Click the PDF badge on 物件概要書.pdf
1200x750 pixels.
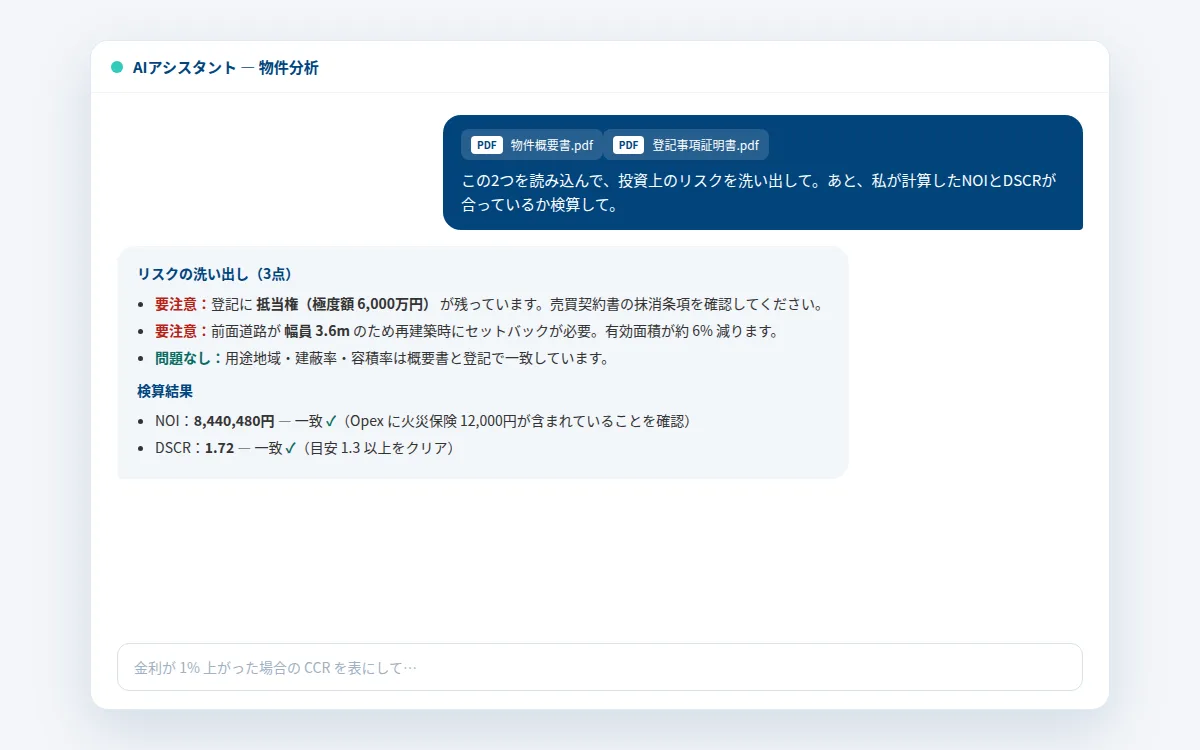coord(487,145)
